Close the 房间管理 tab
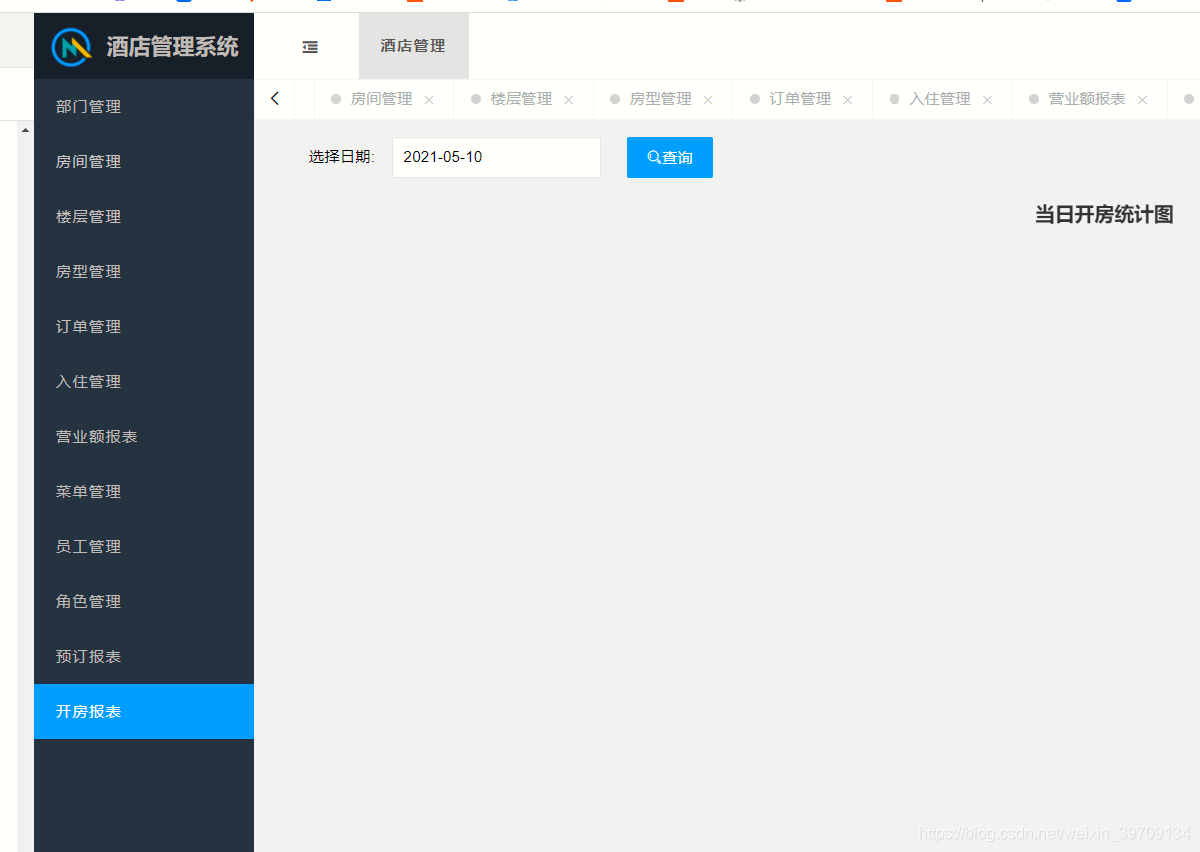Image resolution: width=1200 pixels, height=852 pixels. [x=429, y=100]
